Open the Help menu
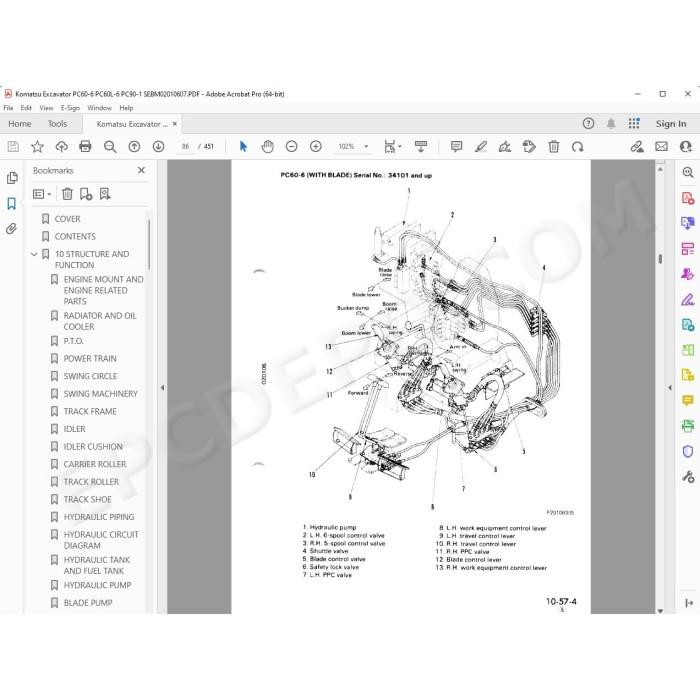The image size is (700, 700). pyautogui.click(x=126, y=108)
